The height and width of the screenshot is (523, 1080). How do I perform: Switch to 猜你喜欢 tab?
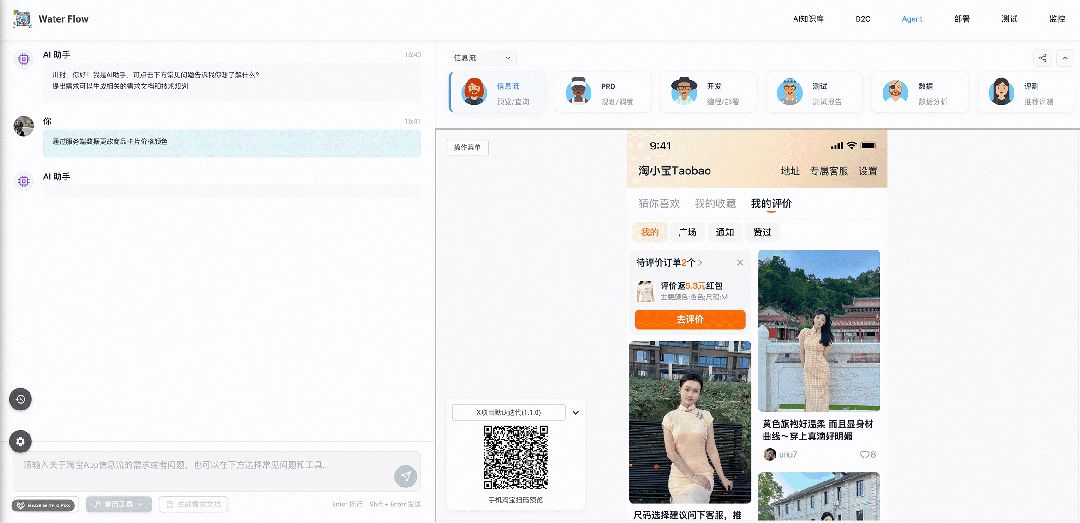[x=659, y=204]
